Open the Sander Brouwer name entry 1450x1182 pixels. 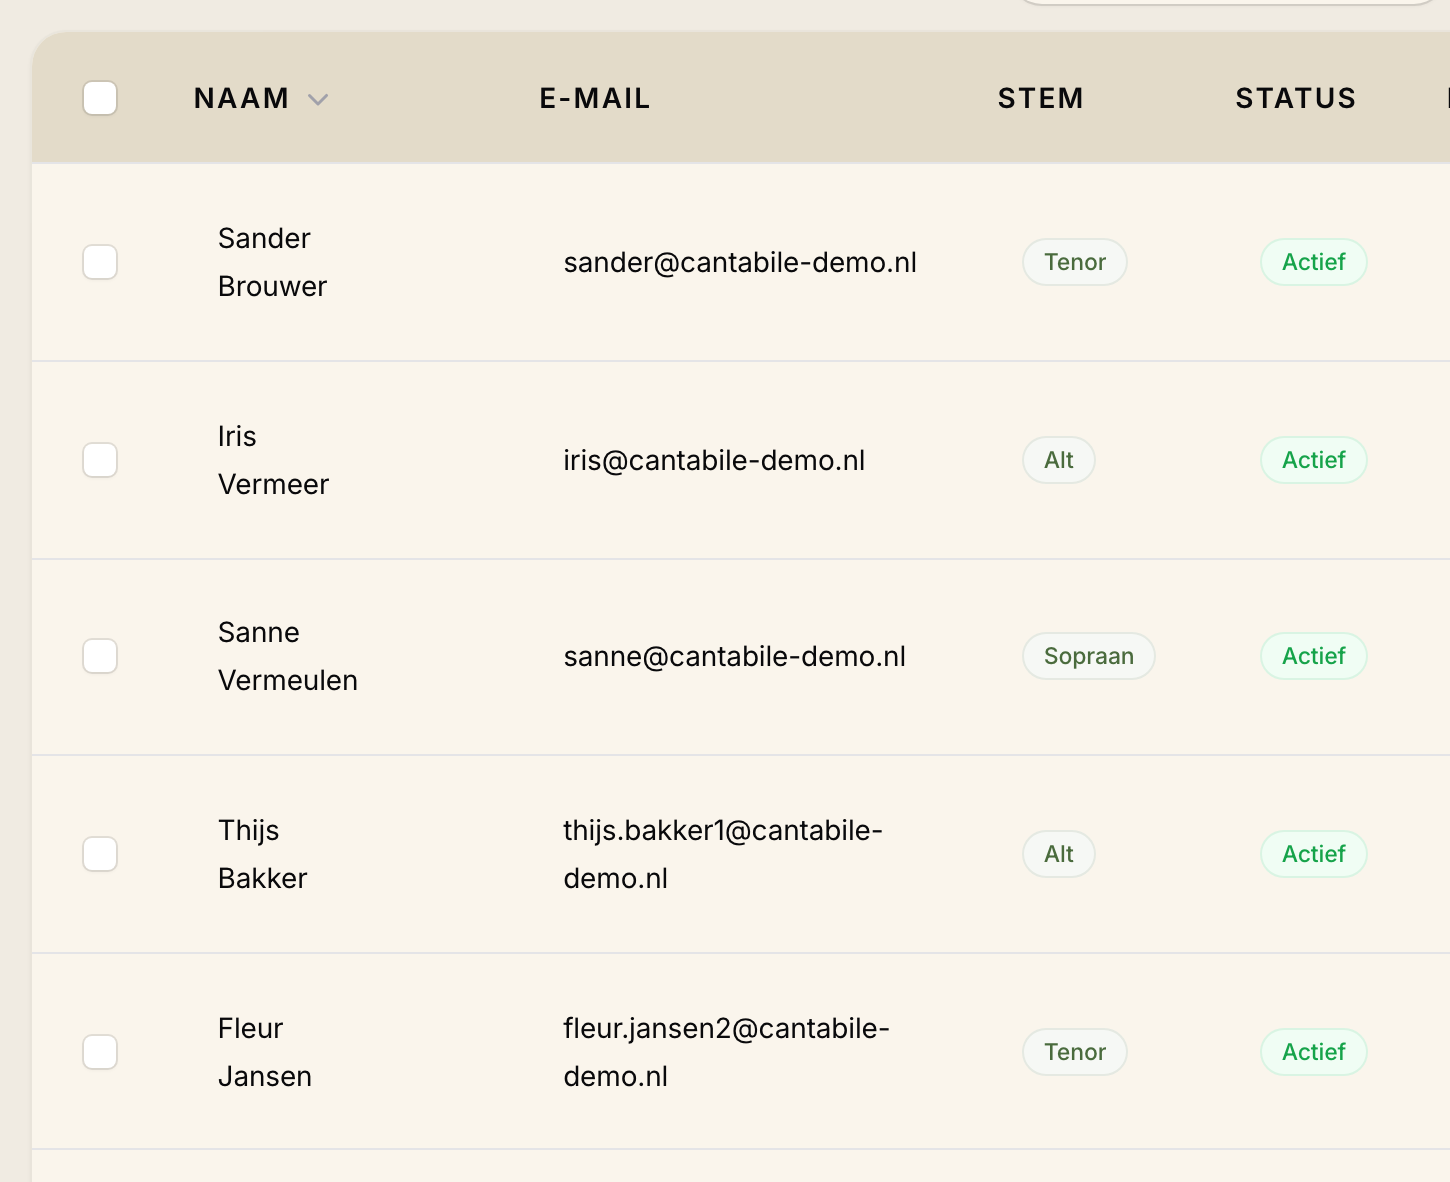(272, 262)
